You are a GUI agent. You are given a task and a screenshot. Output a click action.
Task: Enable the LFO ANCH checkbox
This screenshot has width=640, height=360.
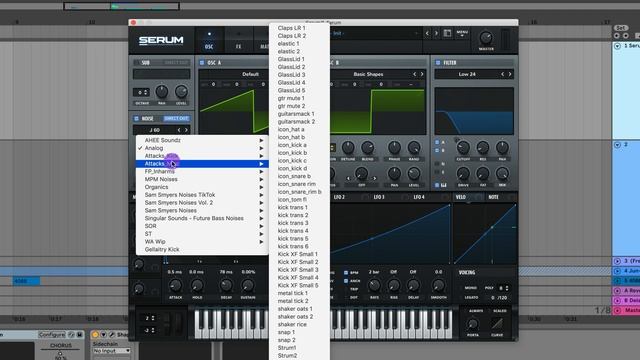(x=346, y=281)
